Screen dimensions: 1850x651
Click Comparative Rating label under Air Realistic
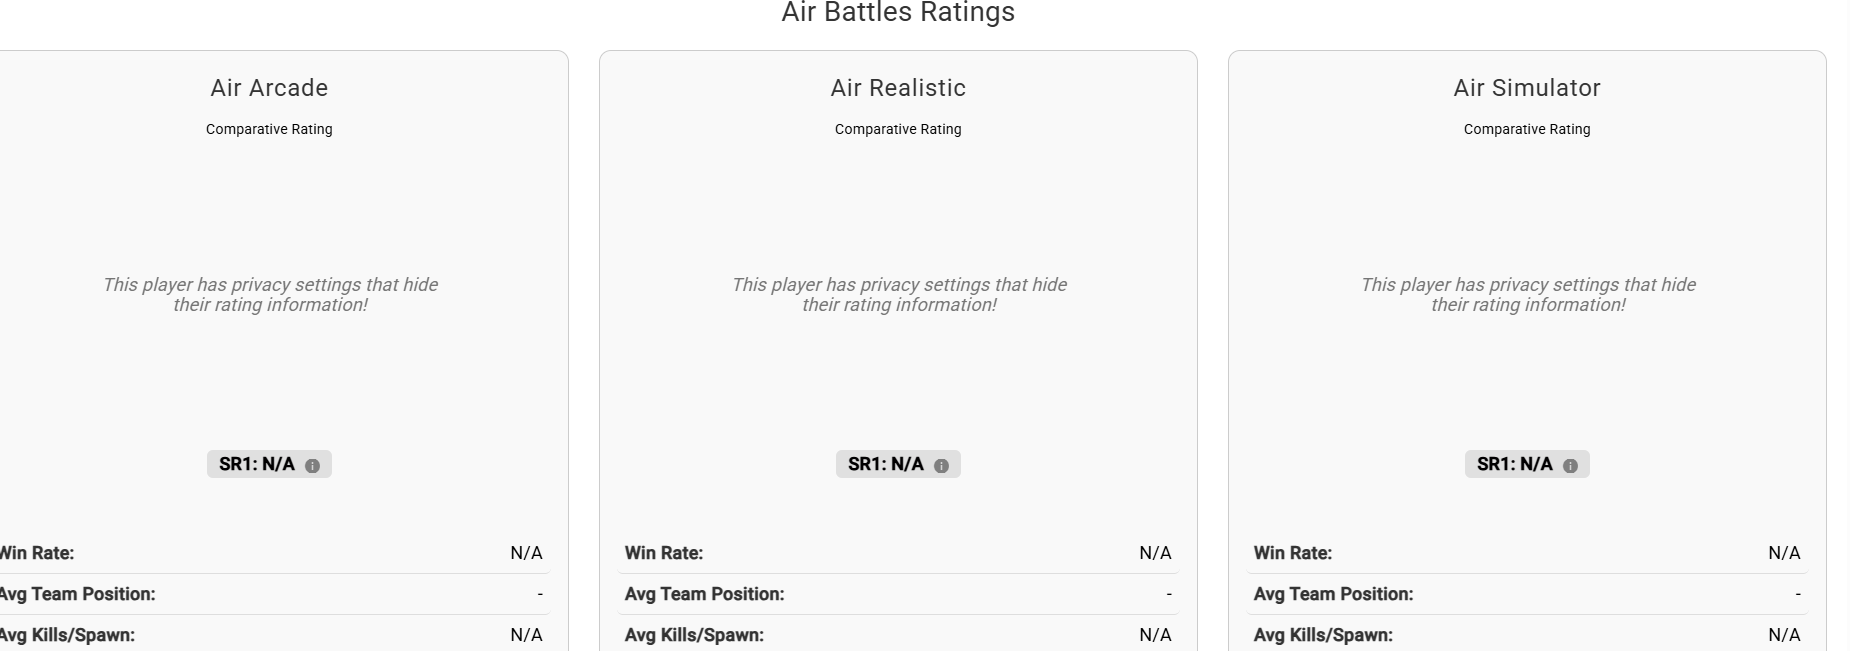(x=898, y=129)
